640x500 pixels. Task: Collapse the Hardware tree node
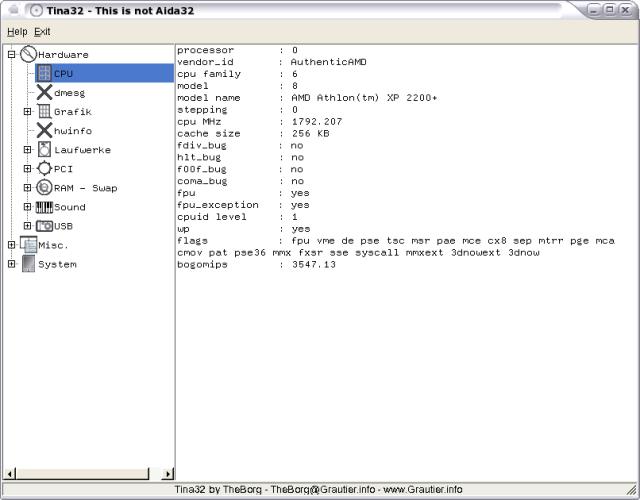[x=11, y=54]
